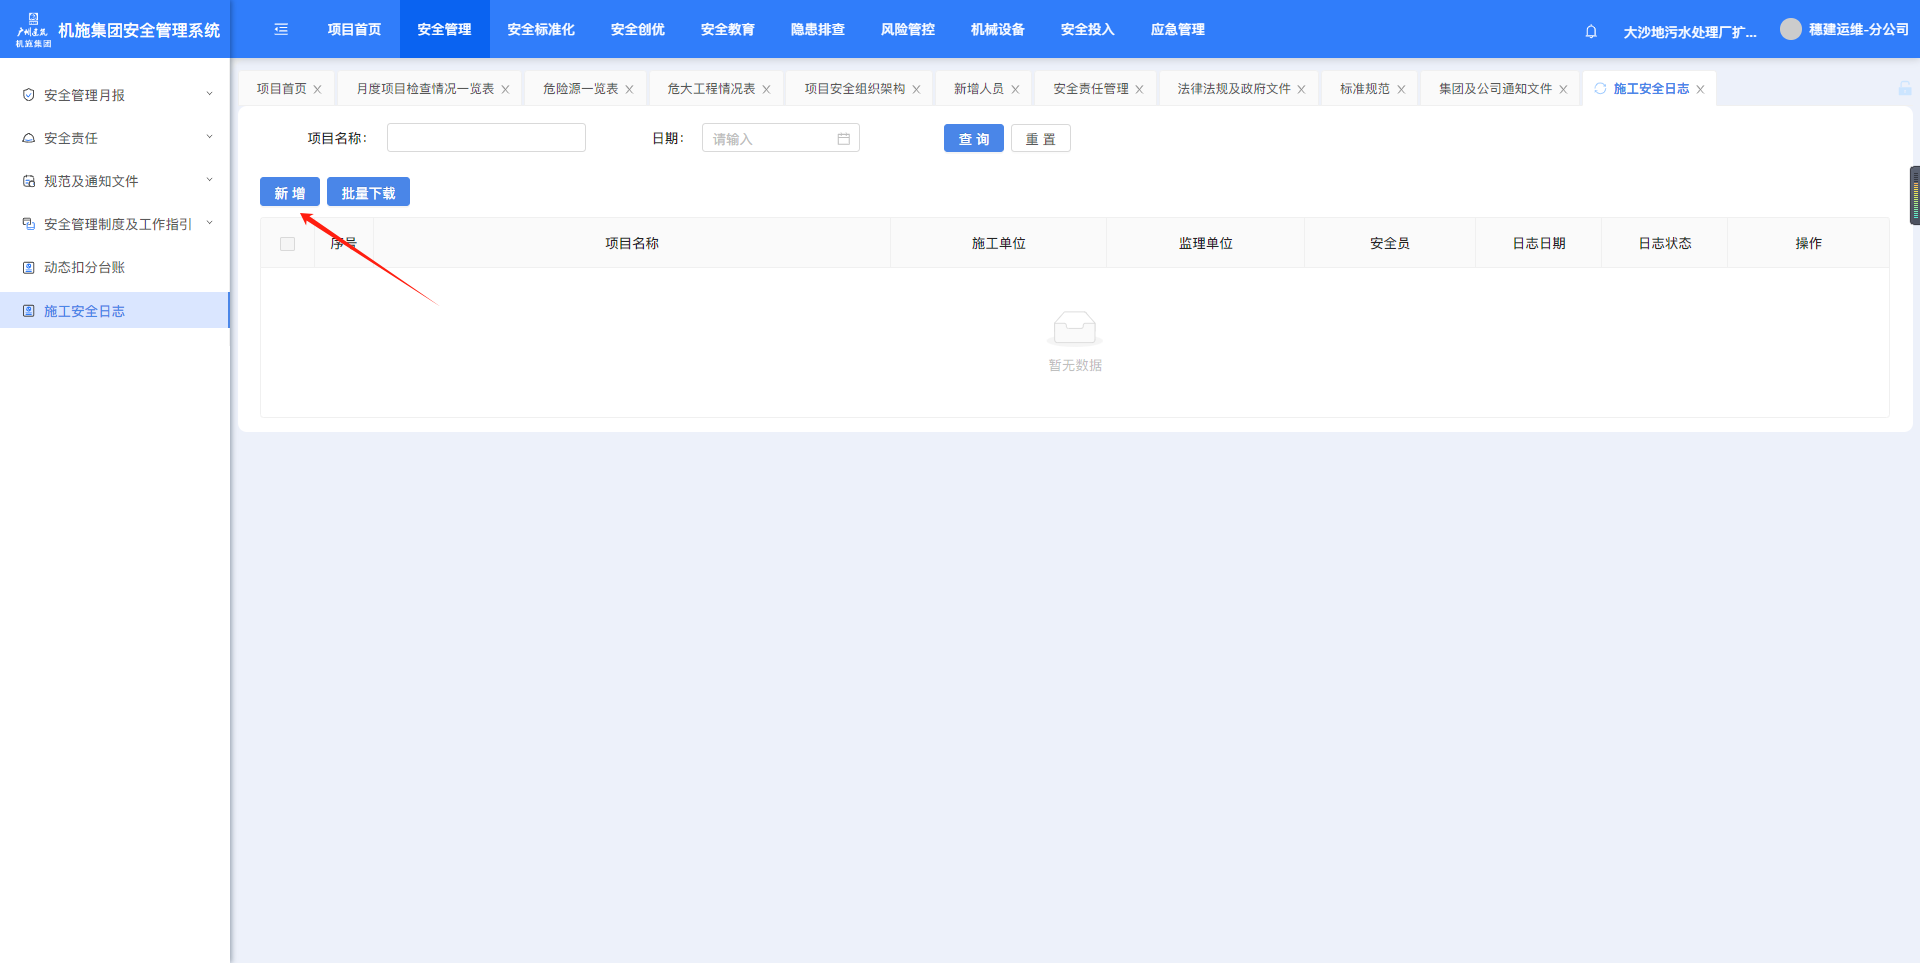Close the 标准规范 tab
Viewport: 1920px width, 963px height.
pyautogui.click(x=1401, y=90)
